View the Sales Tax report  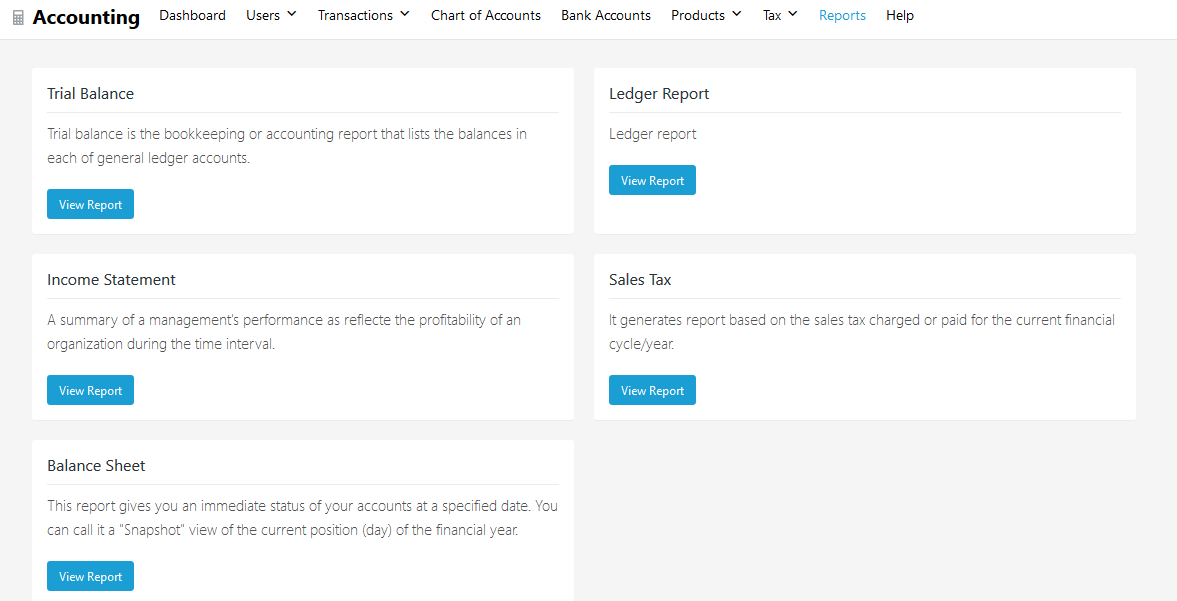(652, 390)
